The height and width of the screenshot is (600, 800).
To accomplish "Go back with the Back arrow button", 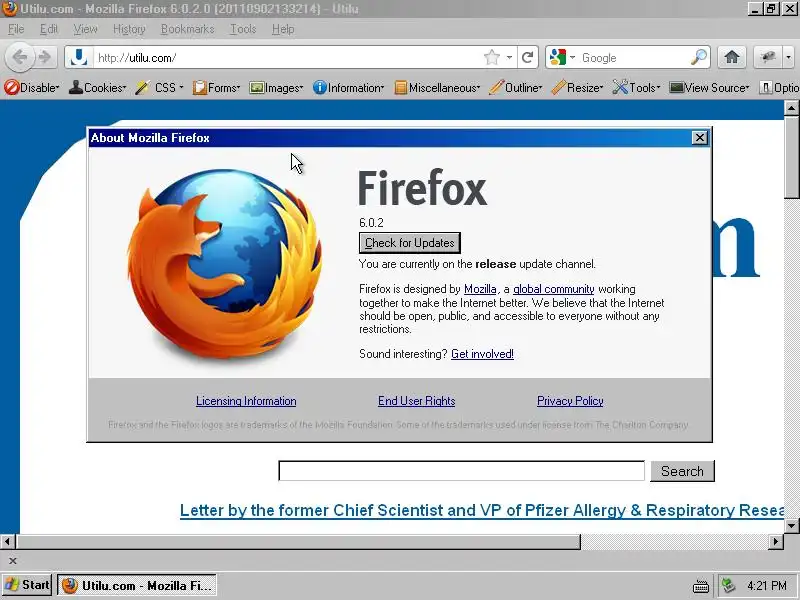I will [x=19, y=57].
